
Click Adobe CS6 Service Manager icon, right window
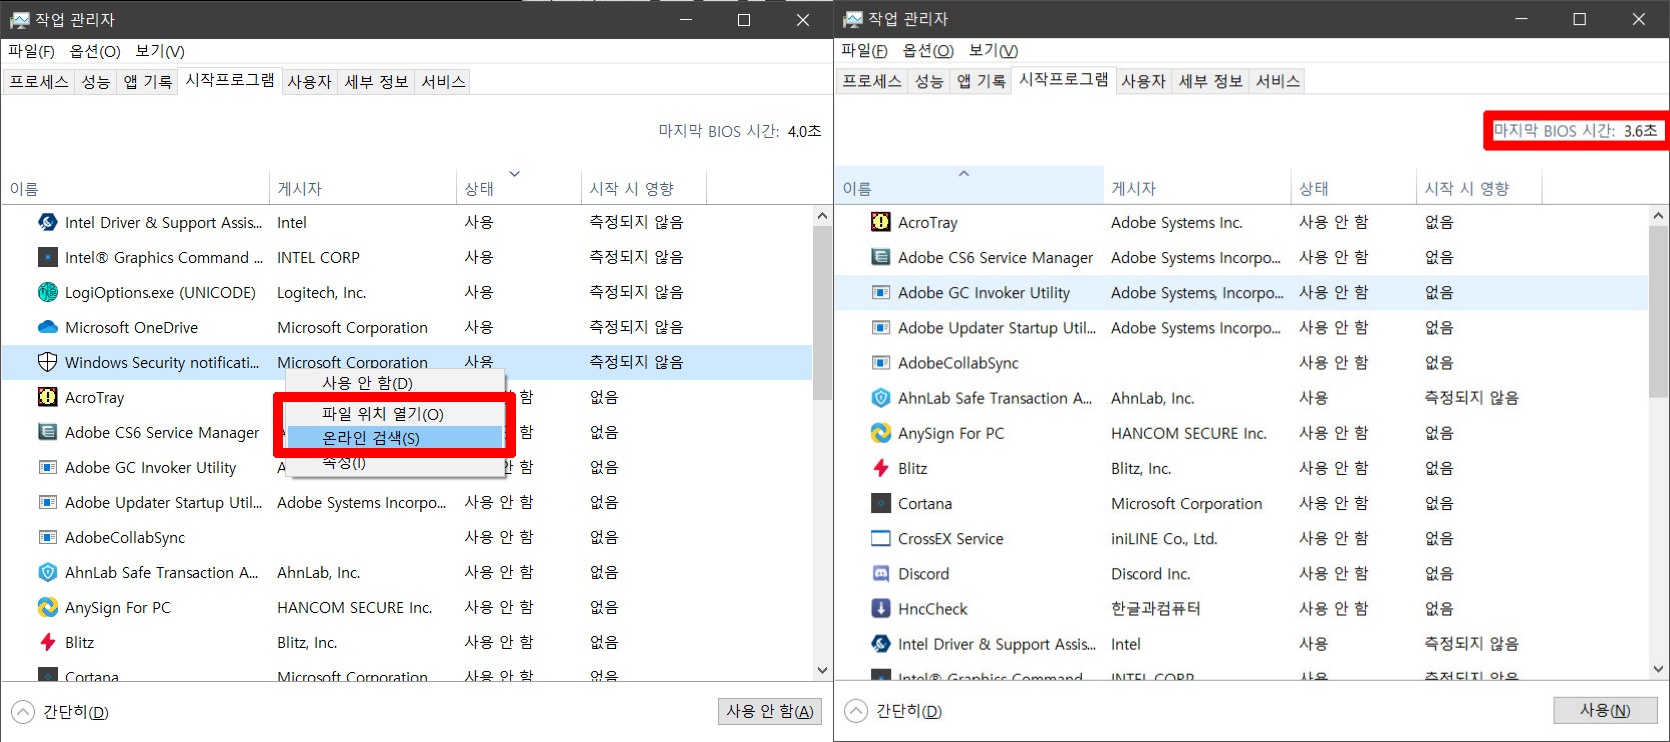coord(880,257)
